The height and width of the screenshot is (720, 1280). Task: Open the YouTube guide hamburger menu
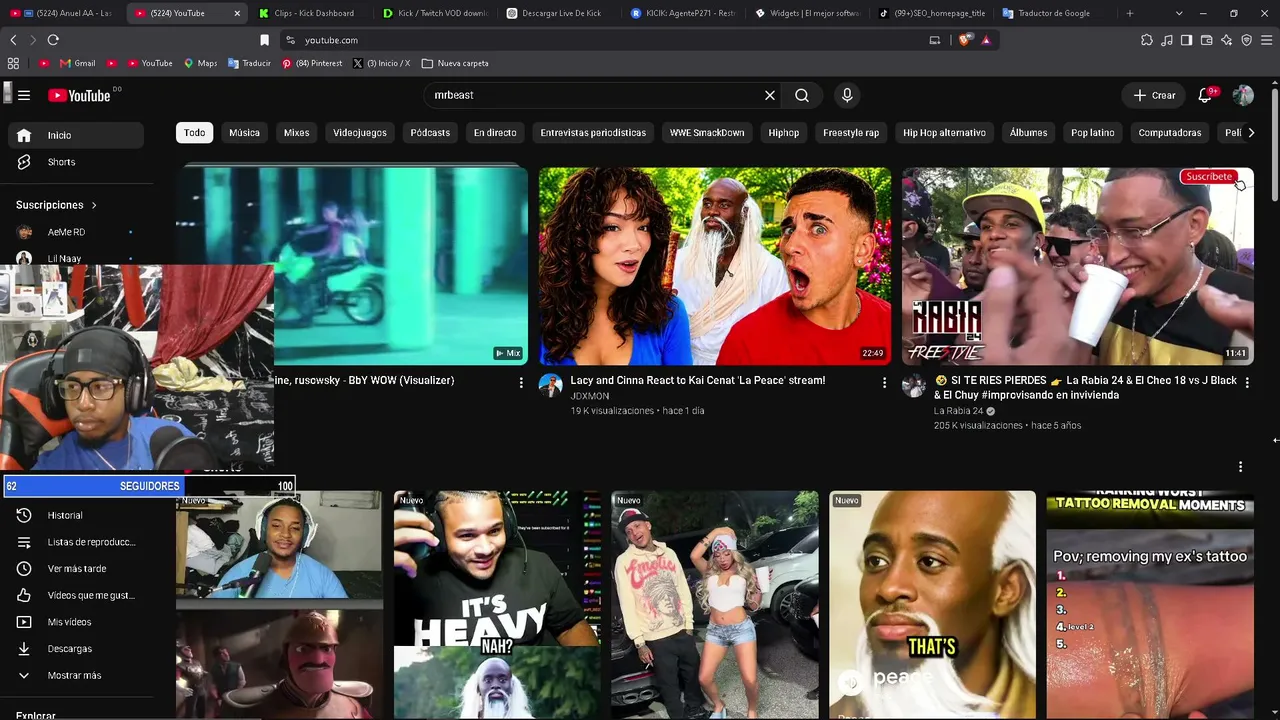[x=24, y=95]
